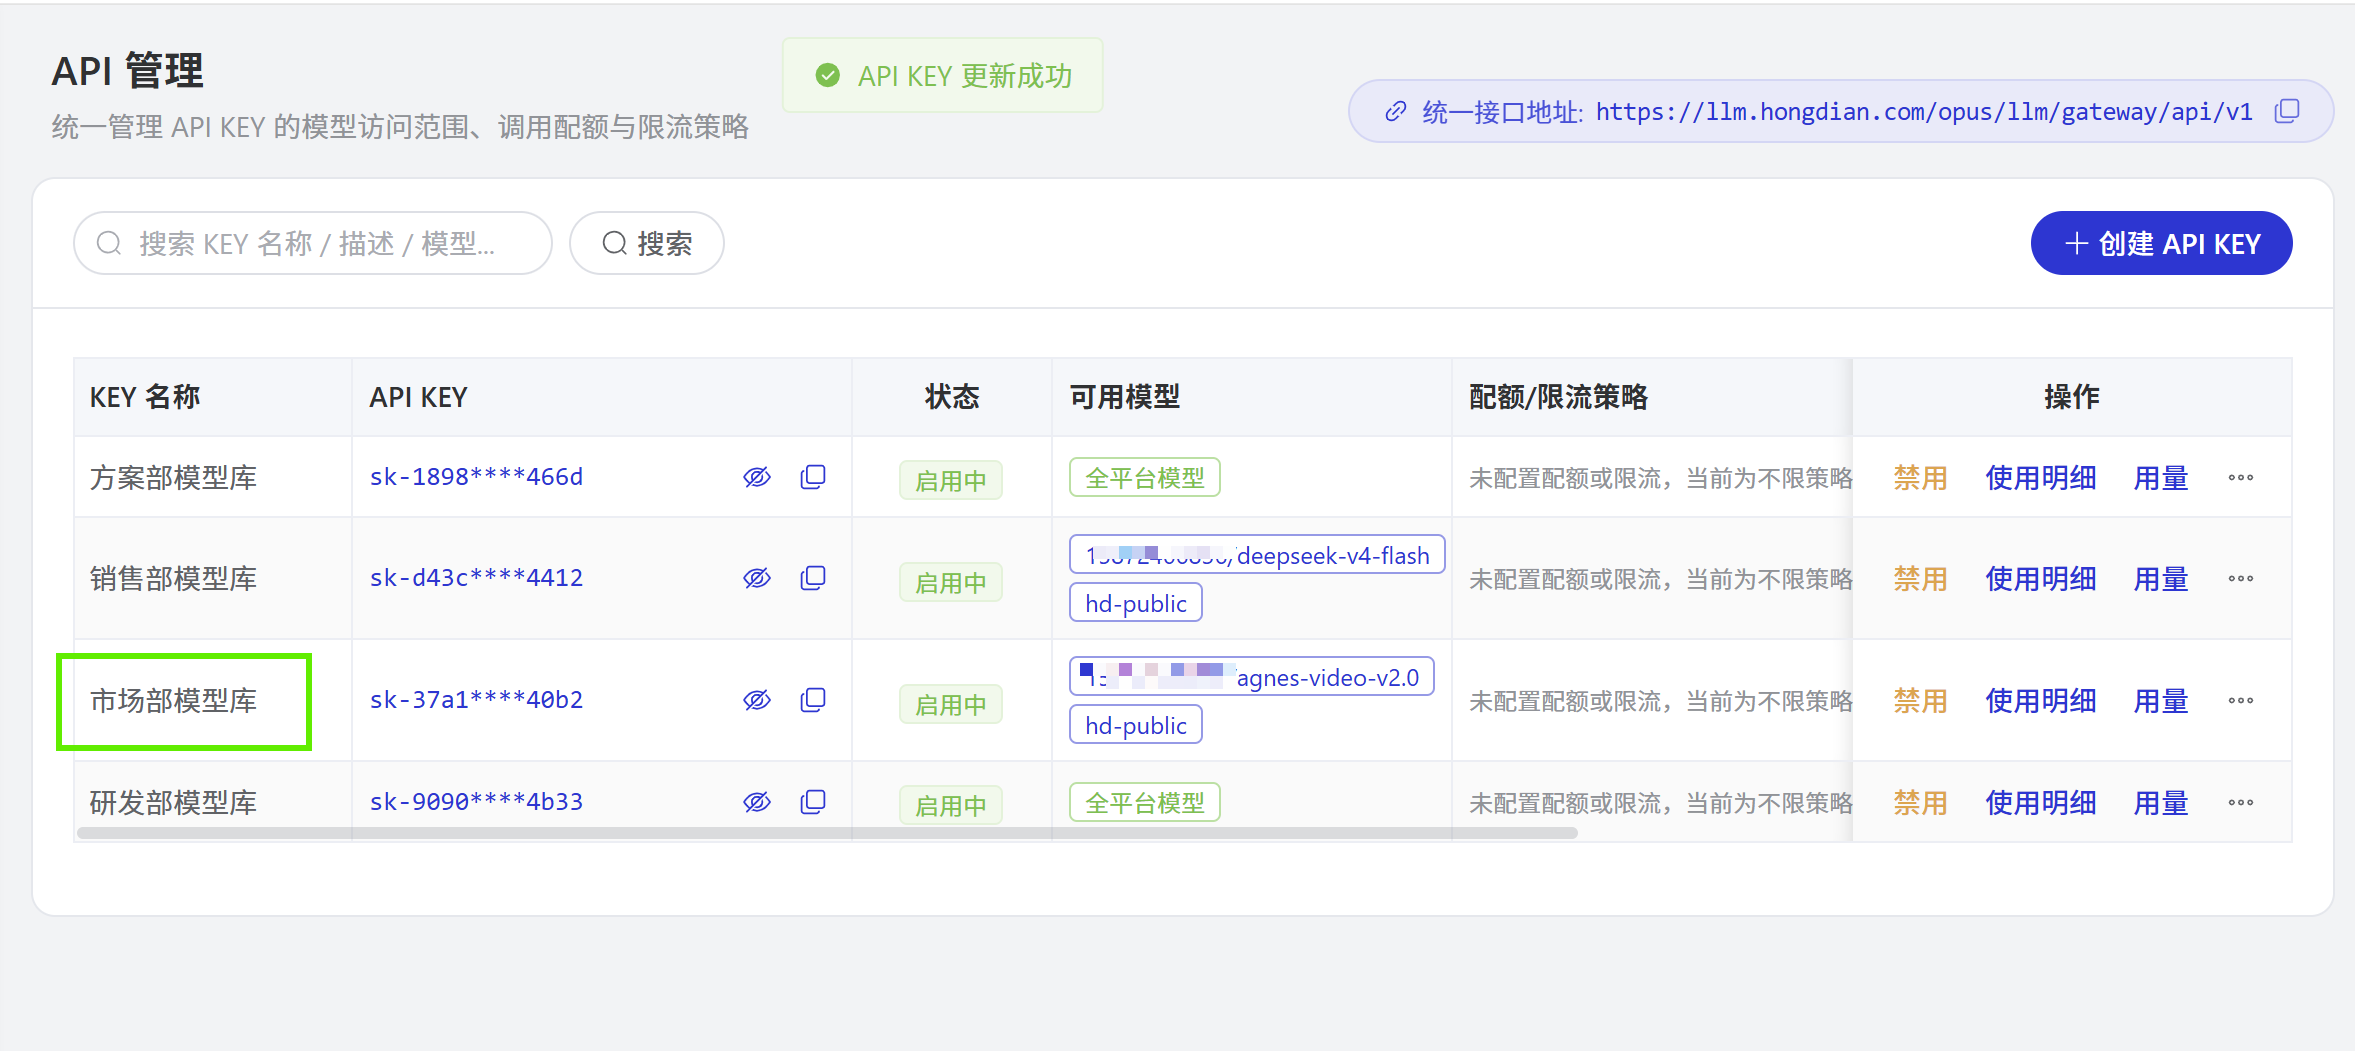2355x1051 pixels.
Task: Disable the 方案部模型库 key
Action: (x=1920, y=478)
